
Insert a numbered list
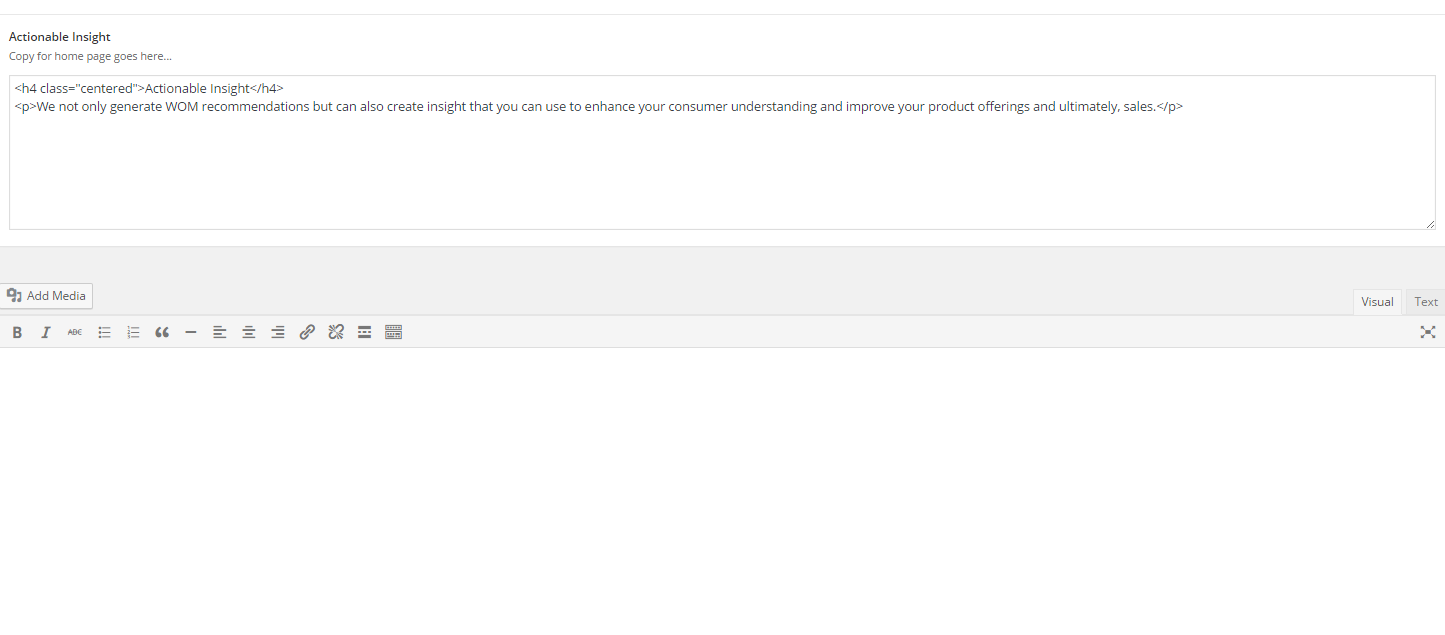pos(133,332)
